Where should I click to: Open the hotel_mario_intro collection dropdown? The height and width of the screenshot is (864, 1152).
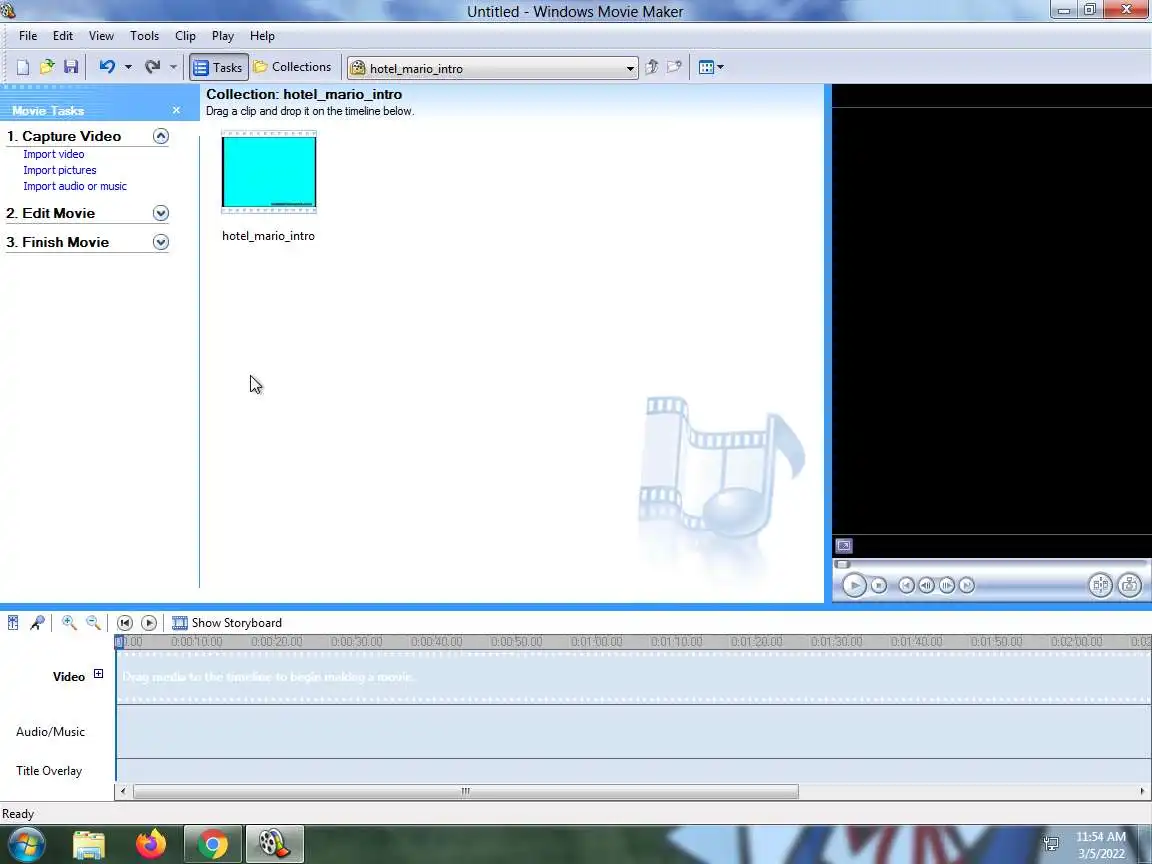coord(492,68)
